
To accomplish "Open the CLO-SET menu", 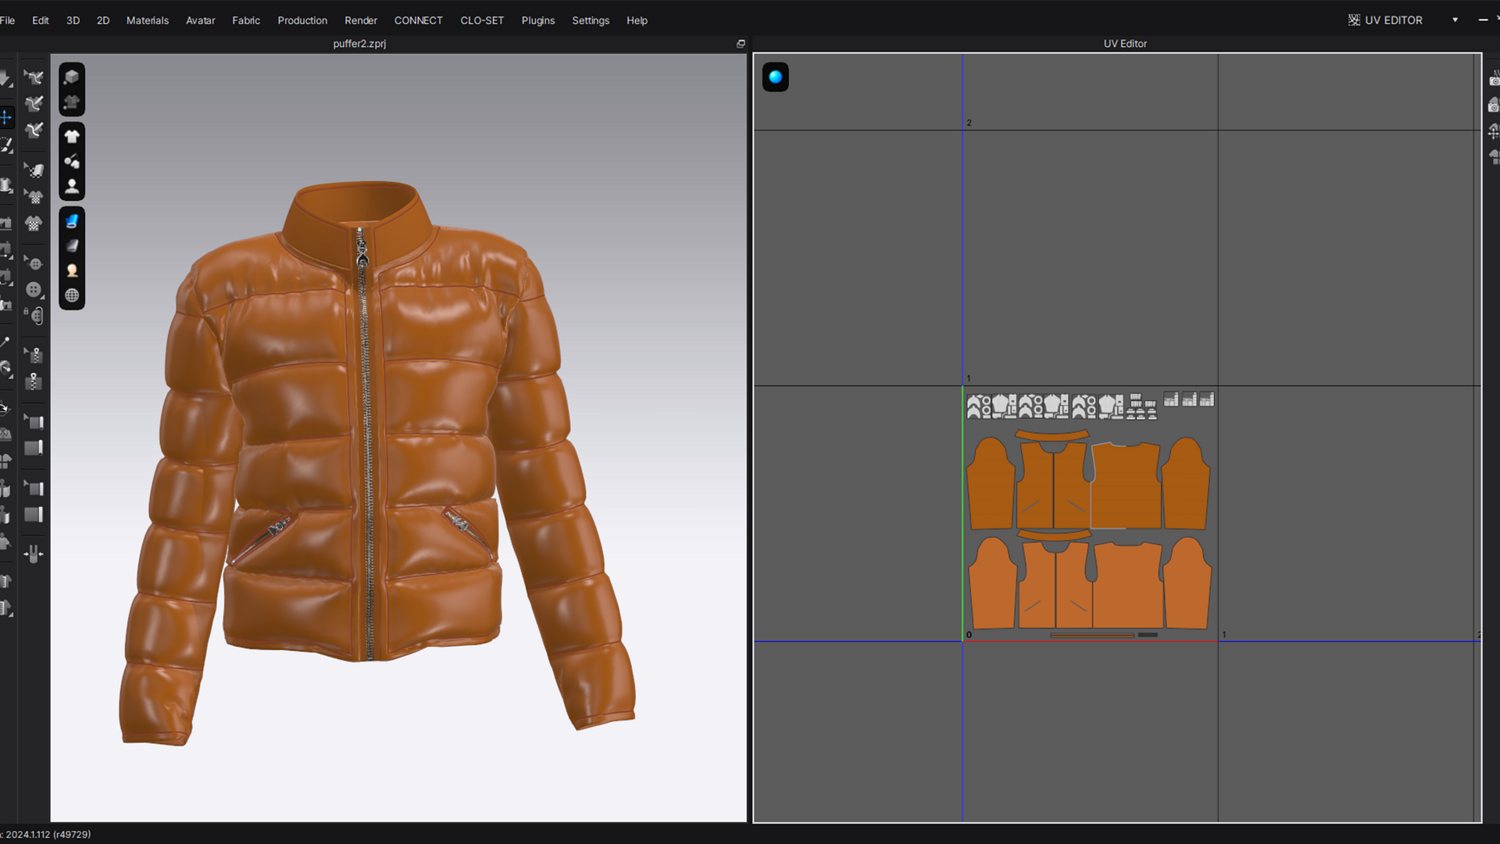I will [x=482, y=20].
